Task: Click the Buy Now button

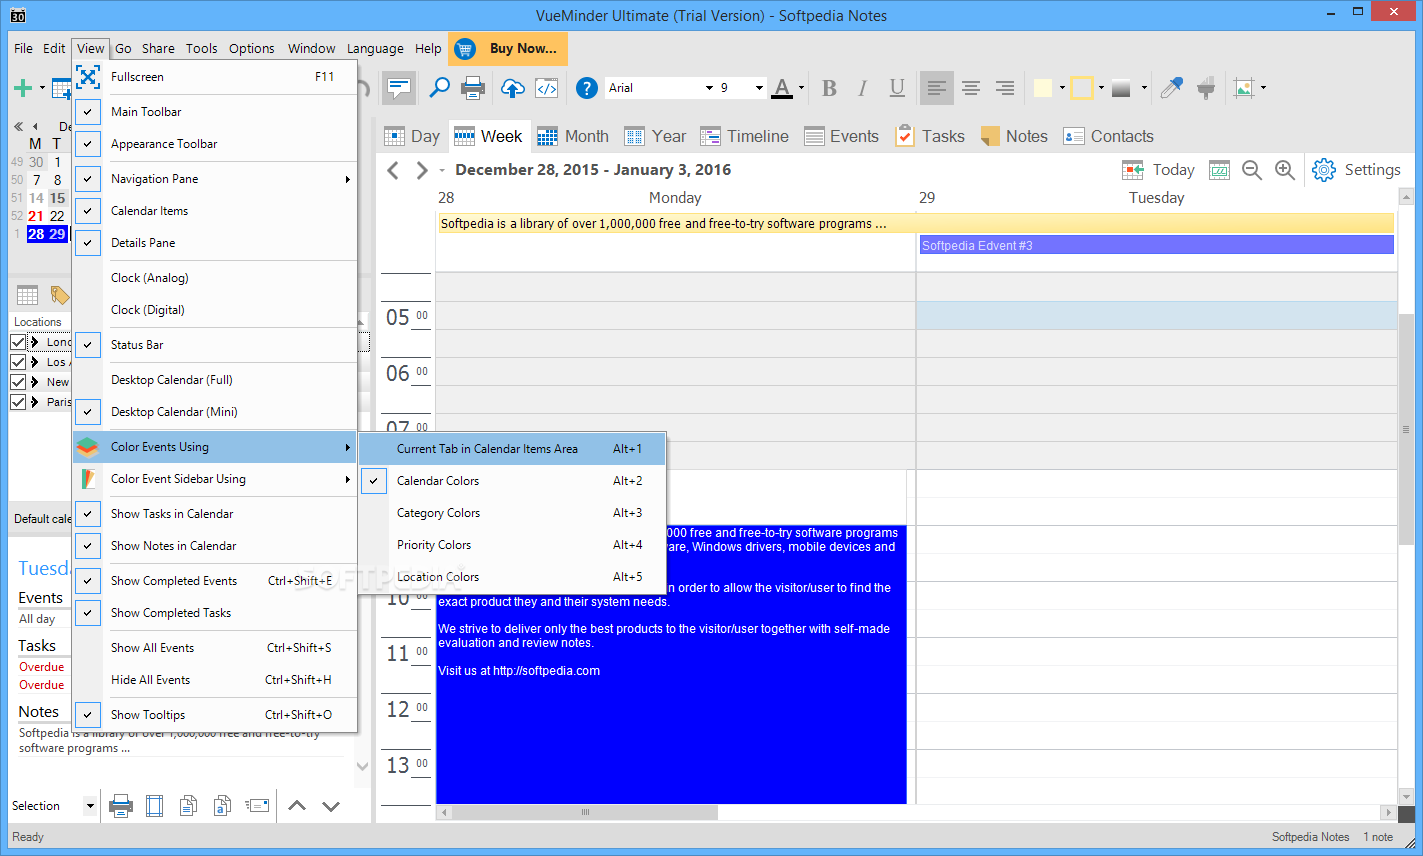Action: tap(508, 48)
